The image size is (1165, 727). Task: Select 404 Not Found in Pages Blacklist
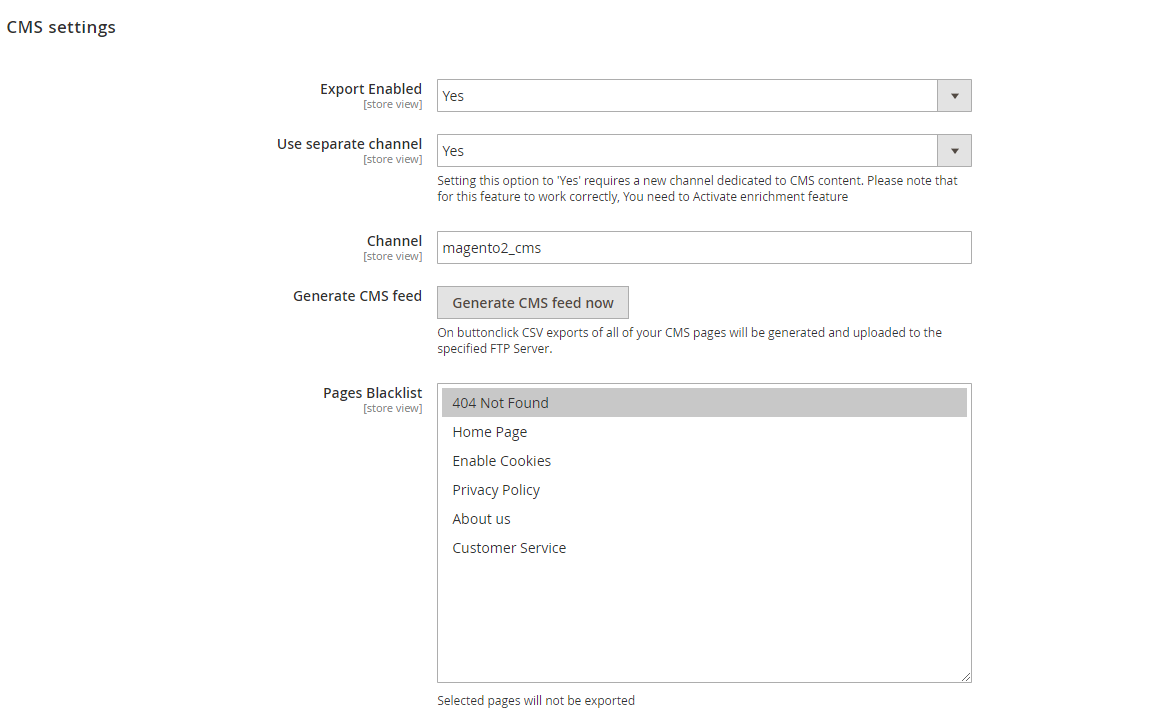(x=499, y=402)
